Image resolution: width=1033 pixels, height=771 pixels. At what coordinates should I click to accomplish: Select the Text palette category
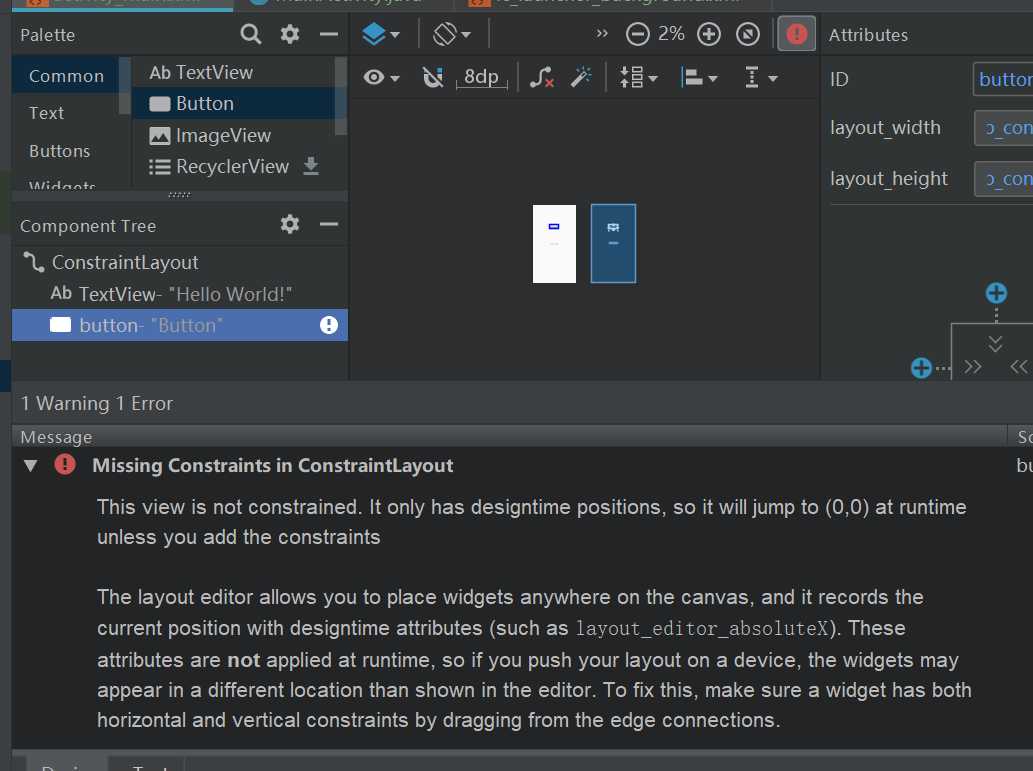pos(46,113)
